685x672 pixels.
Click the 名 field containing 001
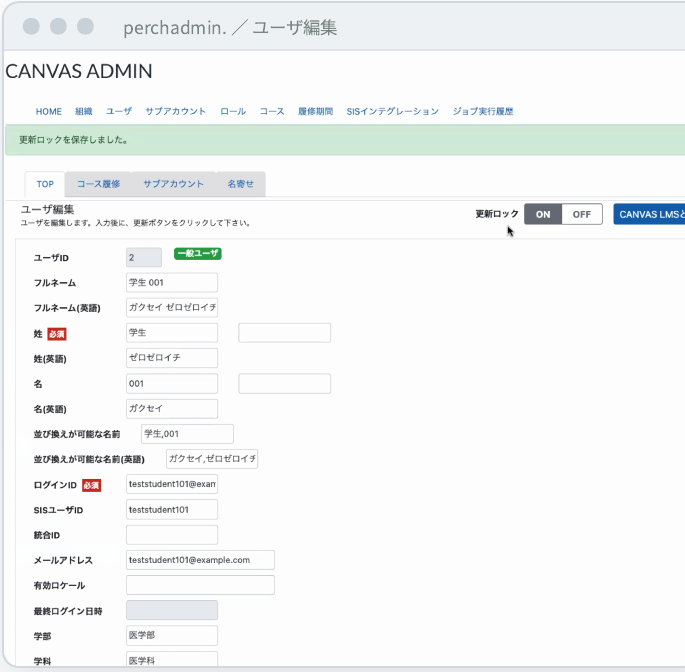coord(172,384)
